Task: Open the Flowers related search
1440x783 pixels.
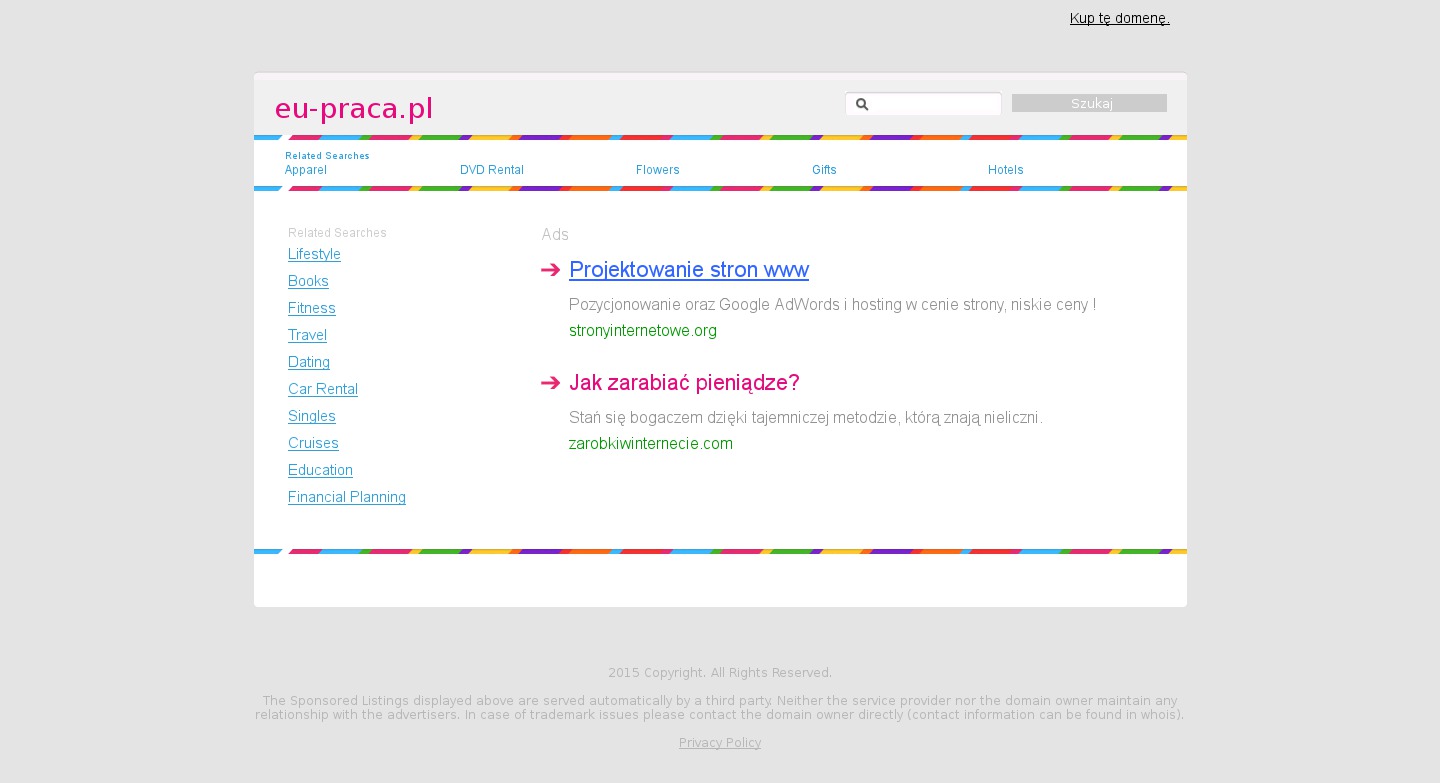Action: coord(657,170)
